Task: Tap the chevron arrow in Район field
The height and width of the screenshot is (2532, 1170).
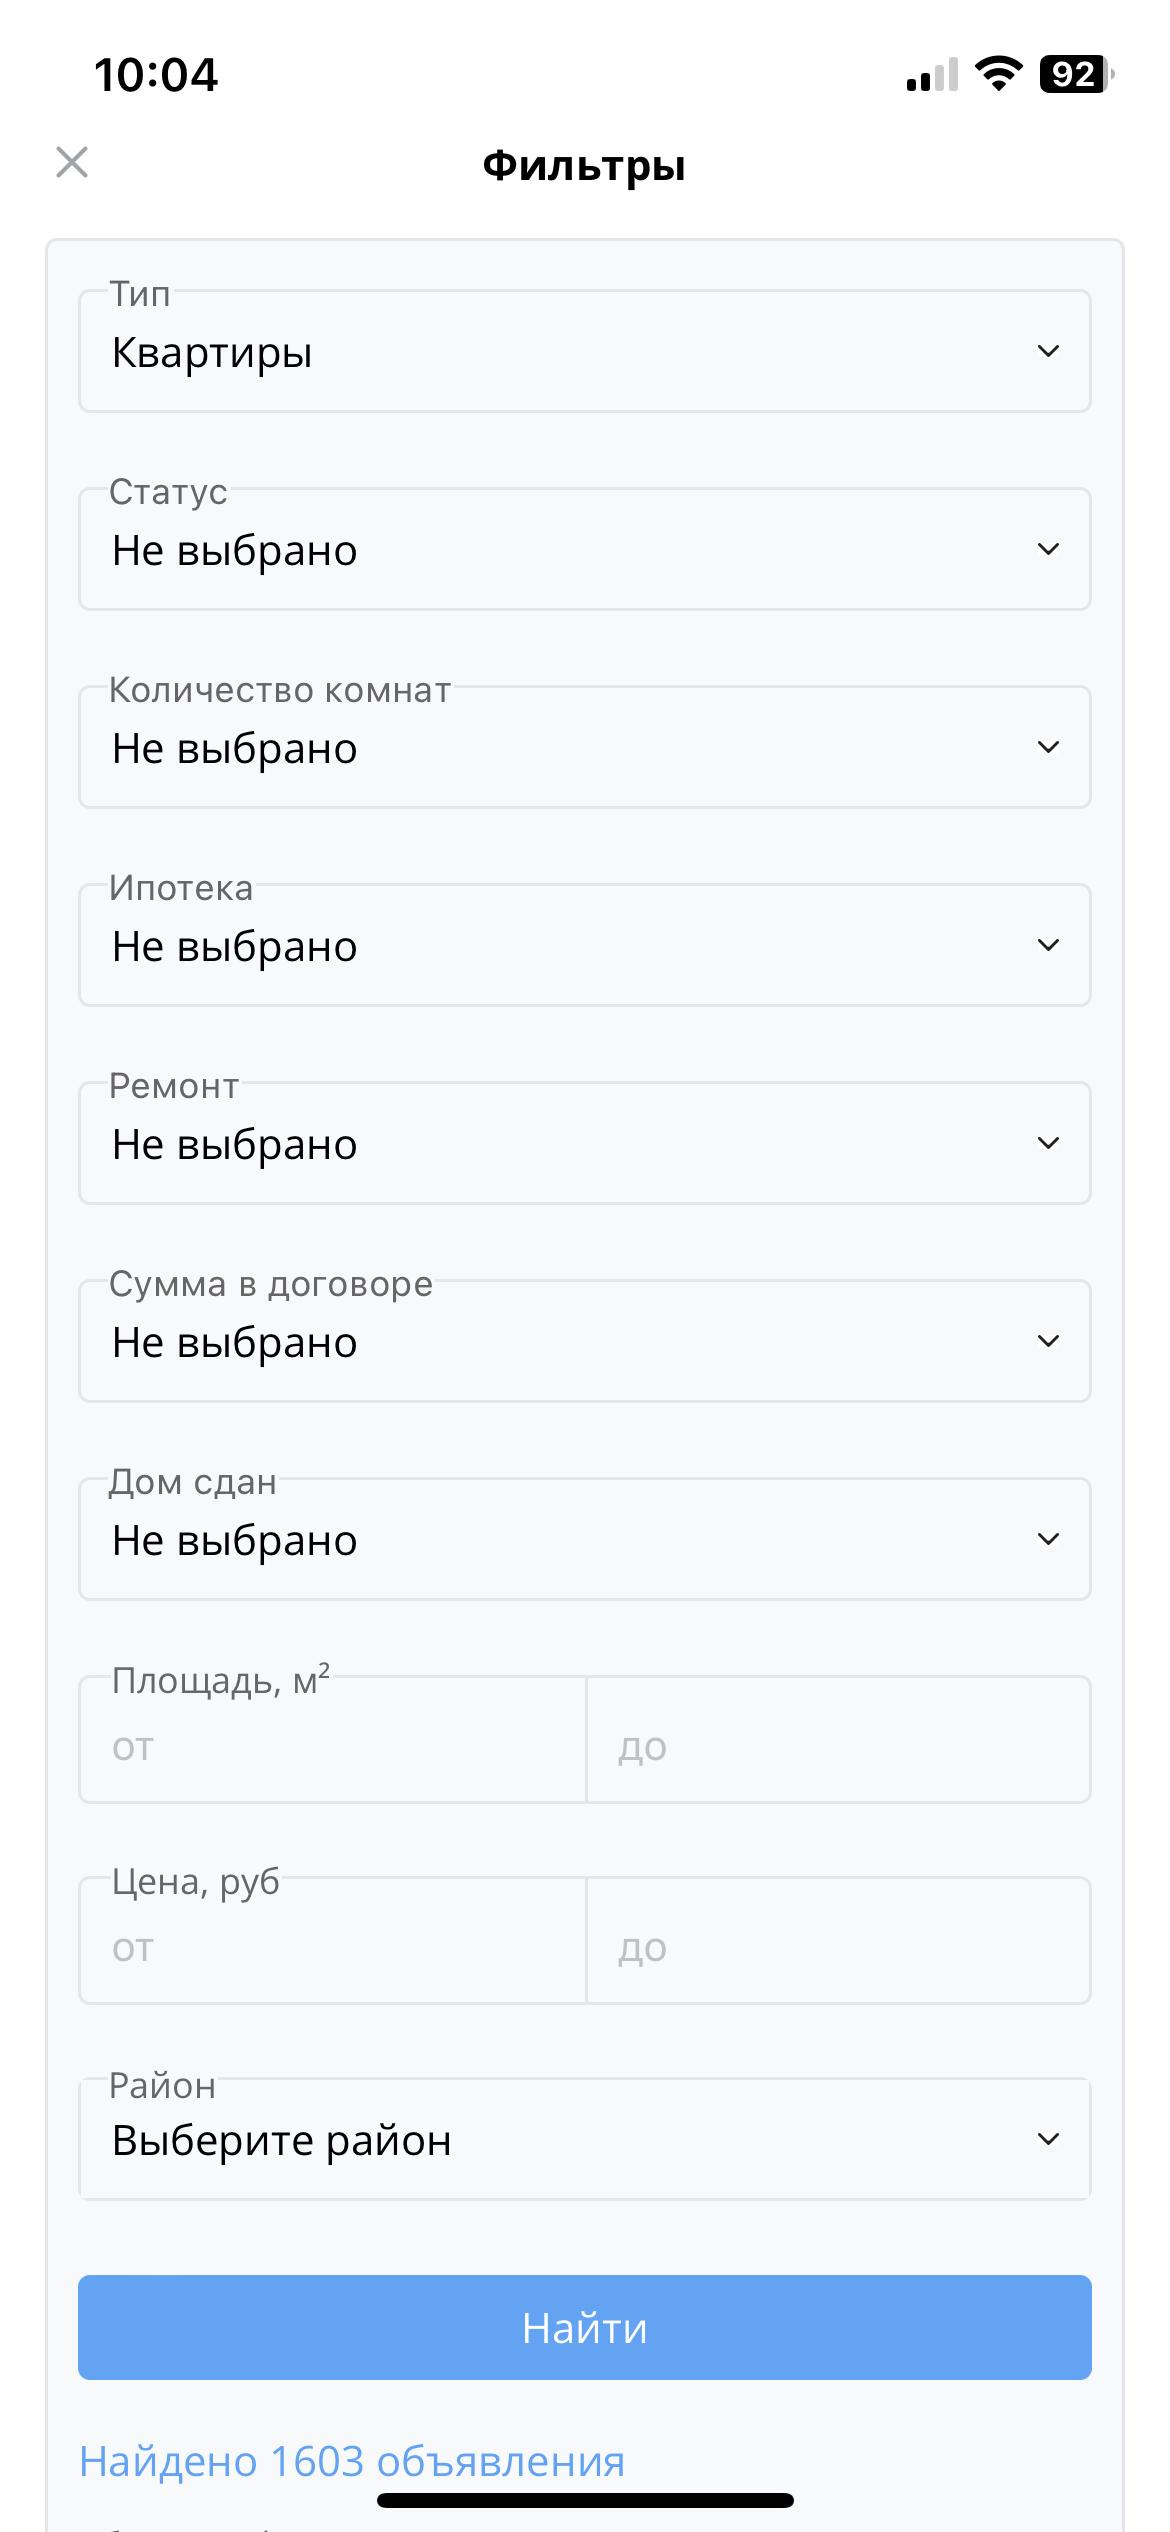Action: (1048, 2139)
